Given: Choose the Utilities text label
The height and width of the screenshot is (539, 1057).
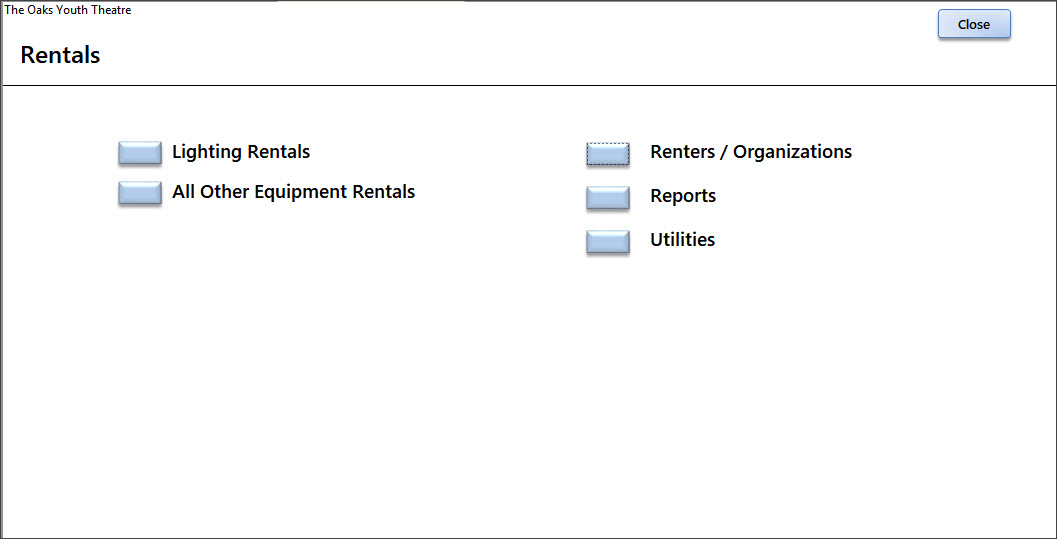Looking at the screenshot, I should (x=682, y=239).
